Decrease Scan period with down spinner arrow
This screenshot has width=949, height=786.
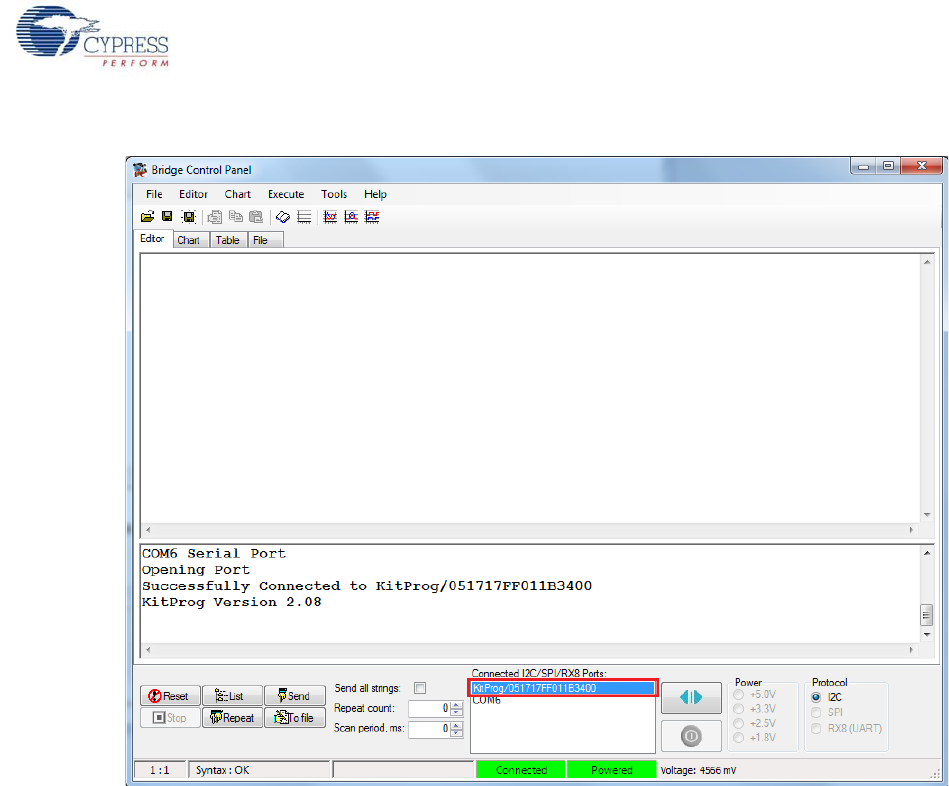(x=456, y=732)
